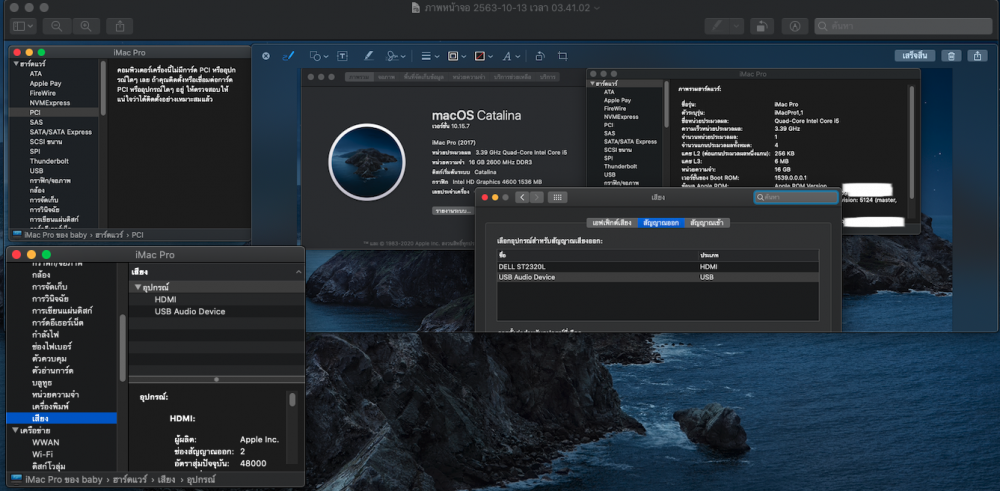Select Wi-Fi under เครือข่าย
This screenshot has height=491, width=1000.
pyautogui.click(x=43, y=454)
